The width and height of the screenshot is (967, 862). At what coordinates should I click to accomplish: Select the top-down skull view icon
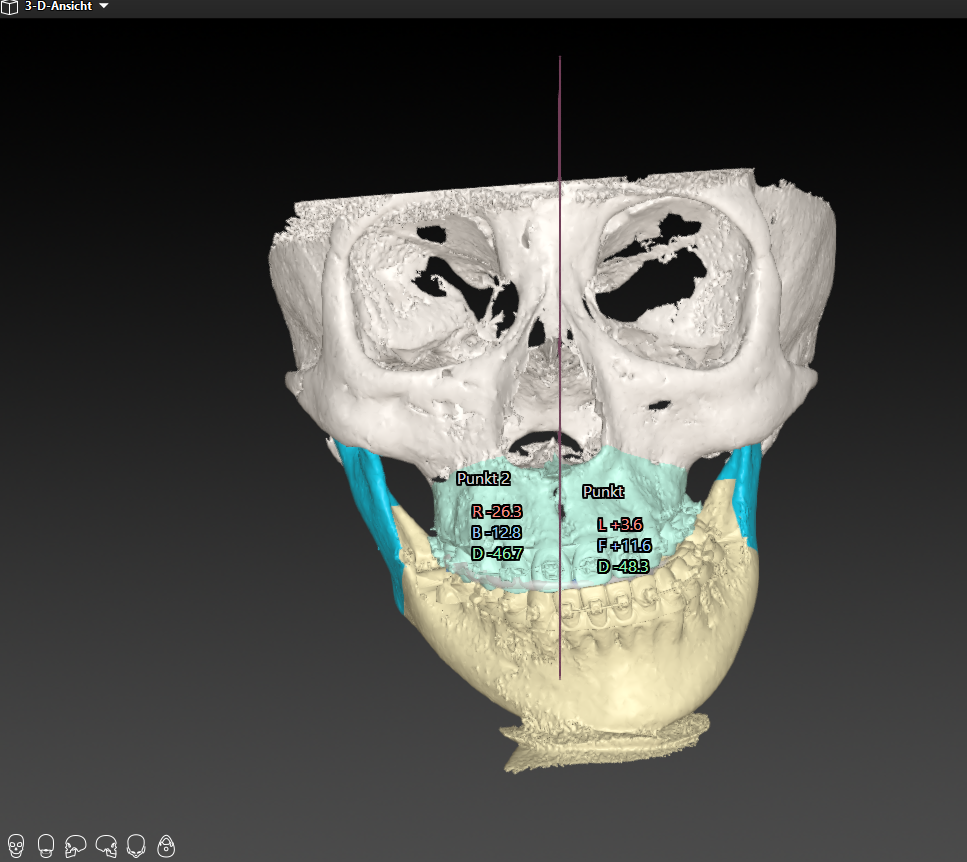(x=136, y=847)
